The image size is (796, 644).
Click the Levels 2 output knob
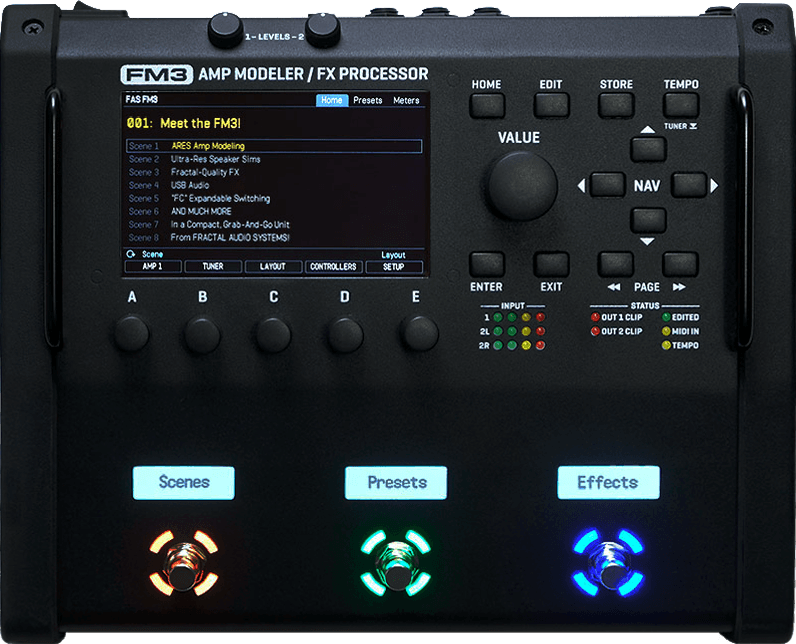pyautogui.click(x=322, y=30)
